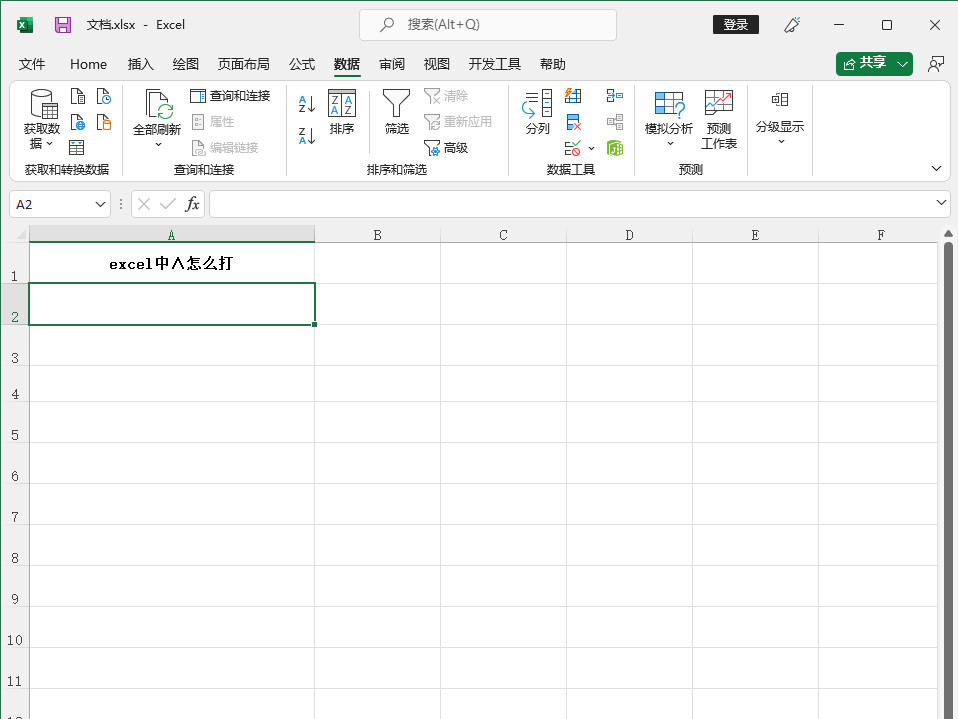958x719 pixels.
Task: Click the Excel app logo icon
Action: click(x=24, y=24)
